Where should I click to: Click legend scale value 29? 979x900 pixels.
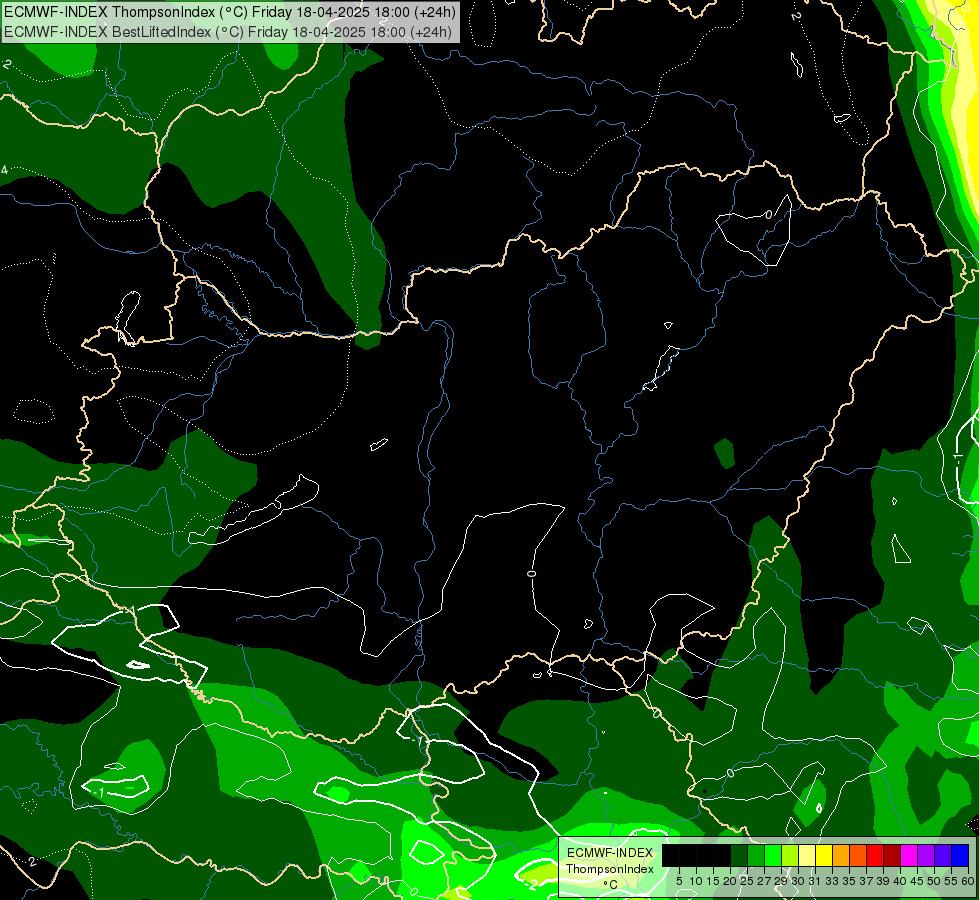coord(780,881)
